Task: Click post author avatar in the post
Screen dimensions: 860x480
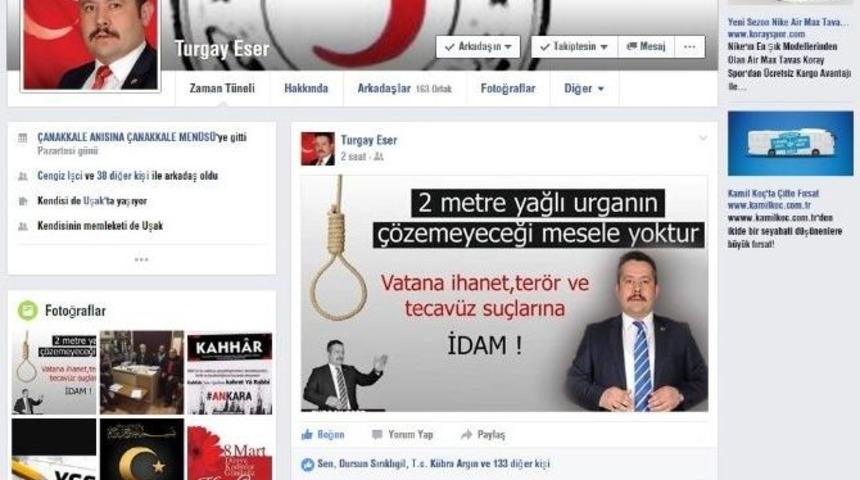Action: click(x=318, y=149)
